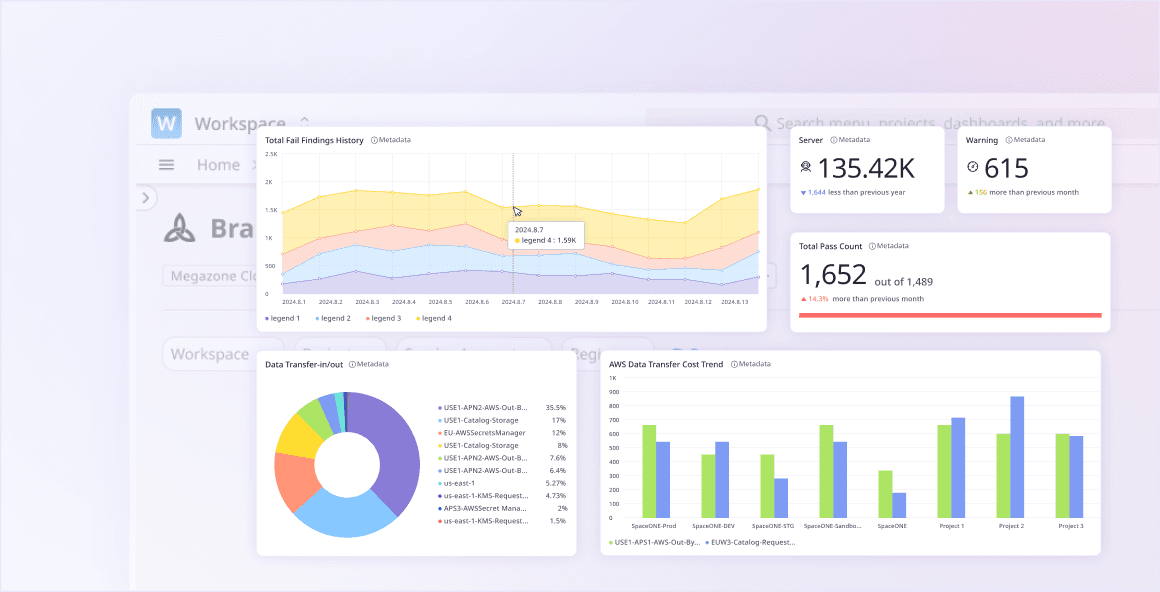Toggle legend 2 series in chart
The width and height of the screenshot is (1160, 592).
tap(333, 318)
